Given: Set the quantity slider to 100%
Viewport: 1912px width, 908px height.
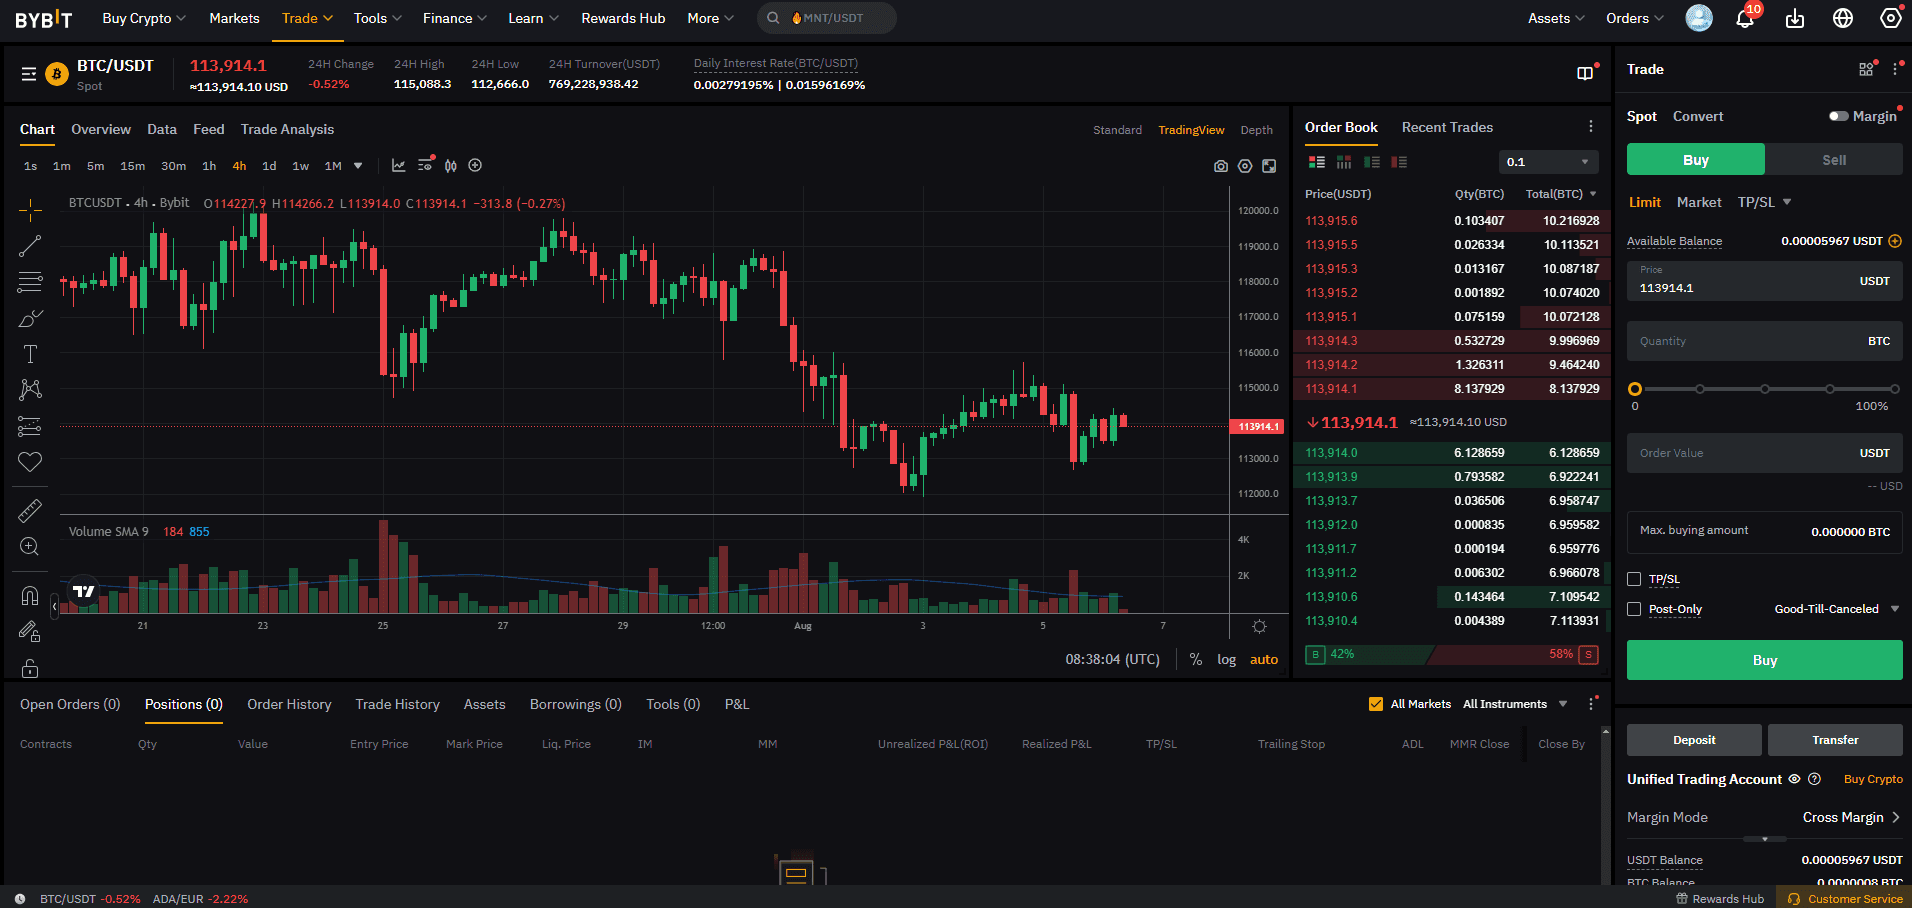Looking at the screenshot, I should click(x=1894, y=389).
